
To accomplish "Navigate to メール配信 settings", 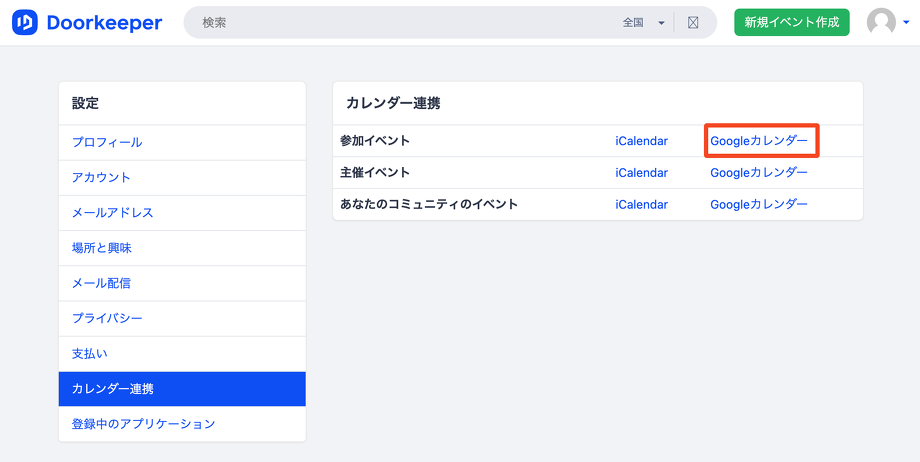I will 101,283.
